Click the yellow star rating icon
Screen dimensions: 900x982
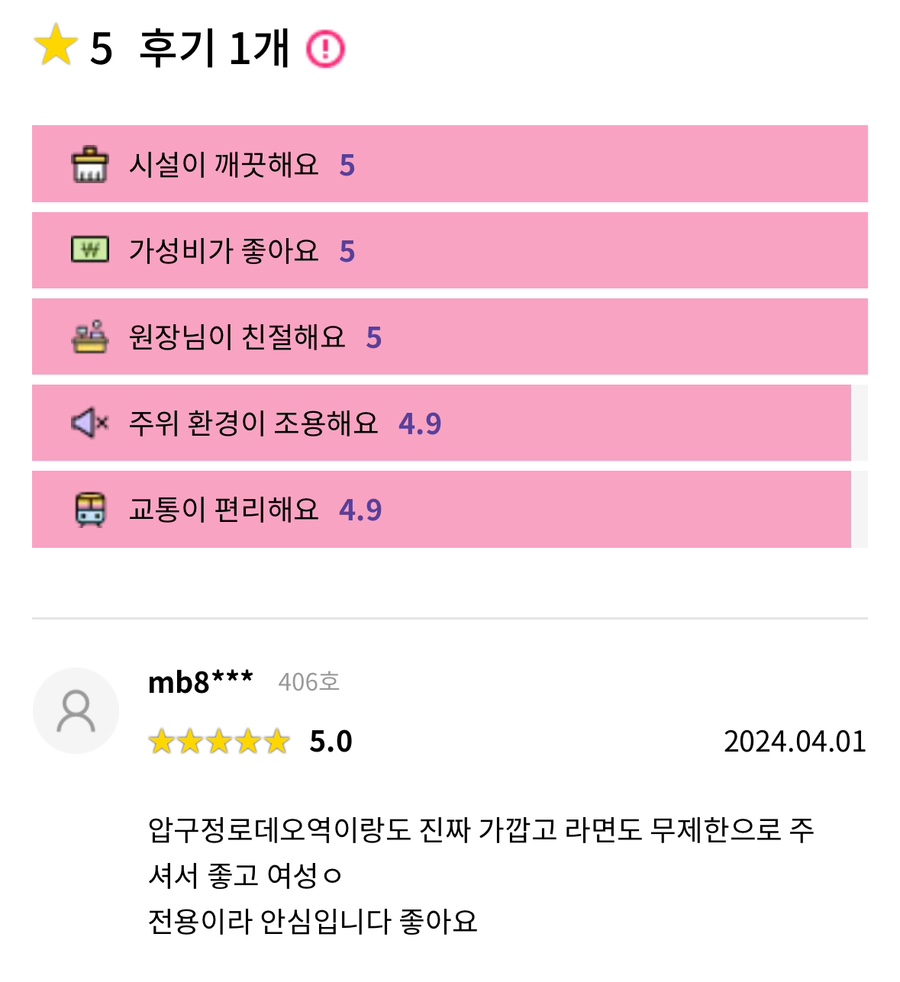pos(55,47)
